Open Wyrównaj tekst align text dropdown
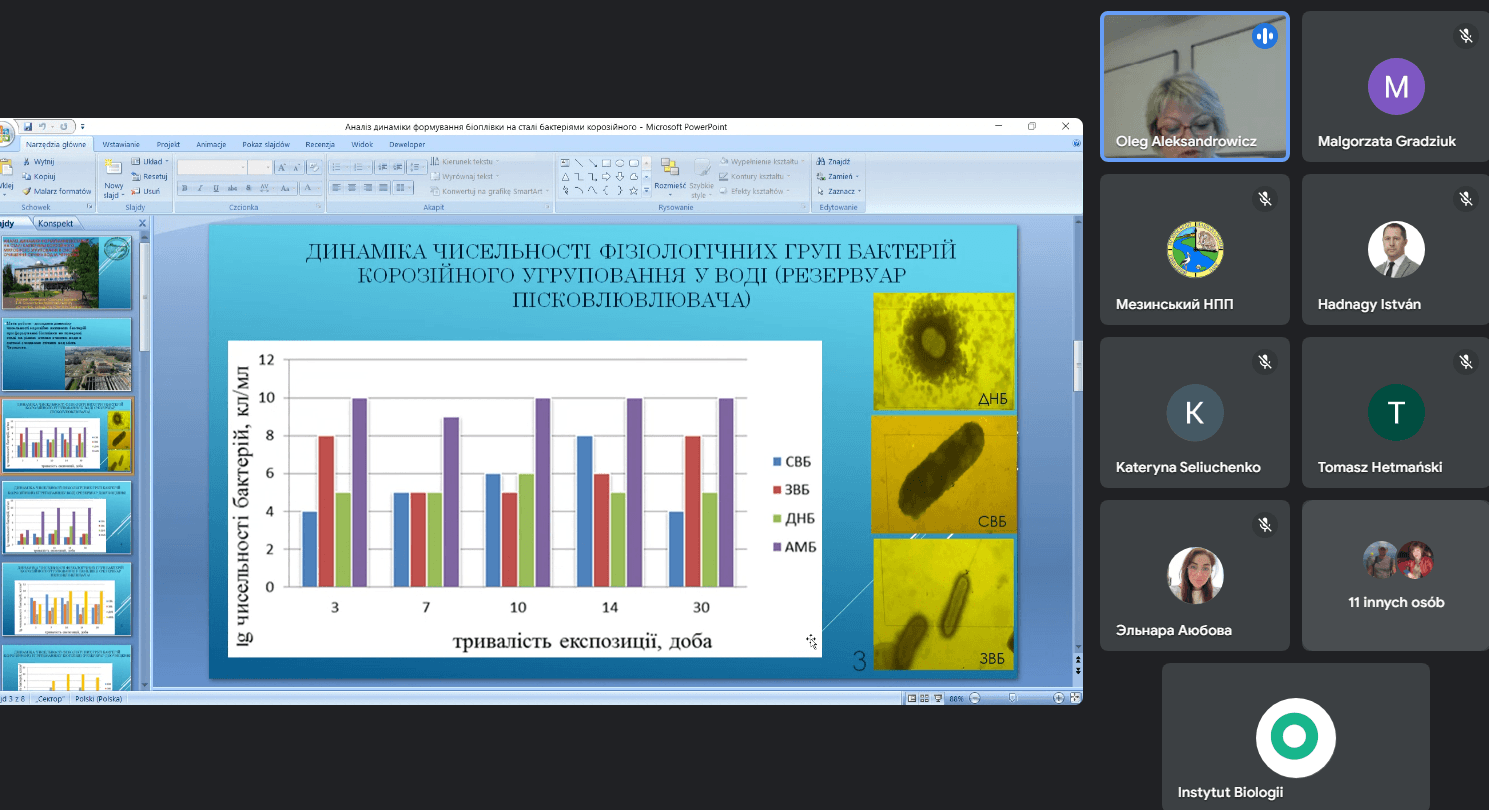Screen dimensions: 1489x810 tap(465, 176)
